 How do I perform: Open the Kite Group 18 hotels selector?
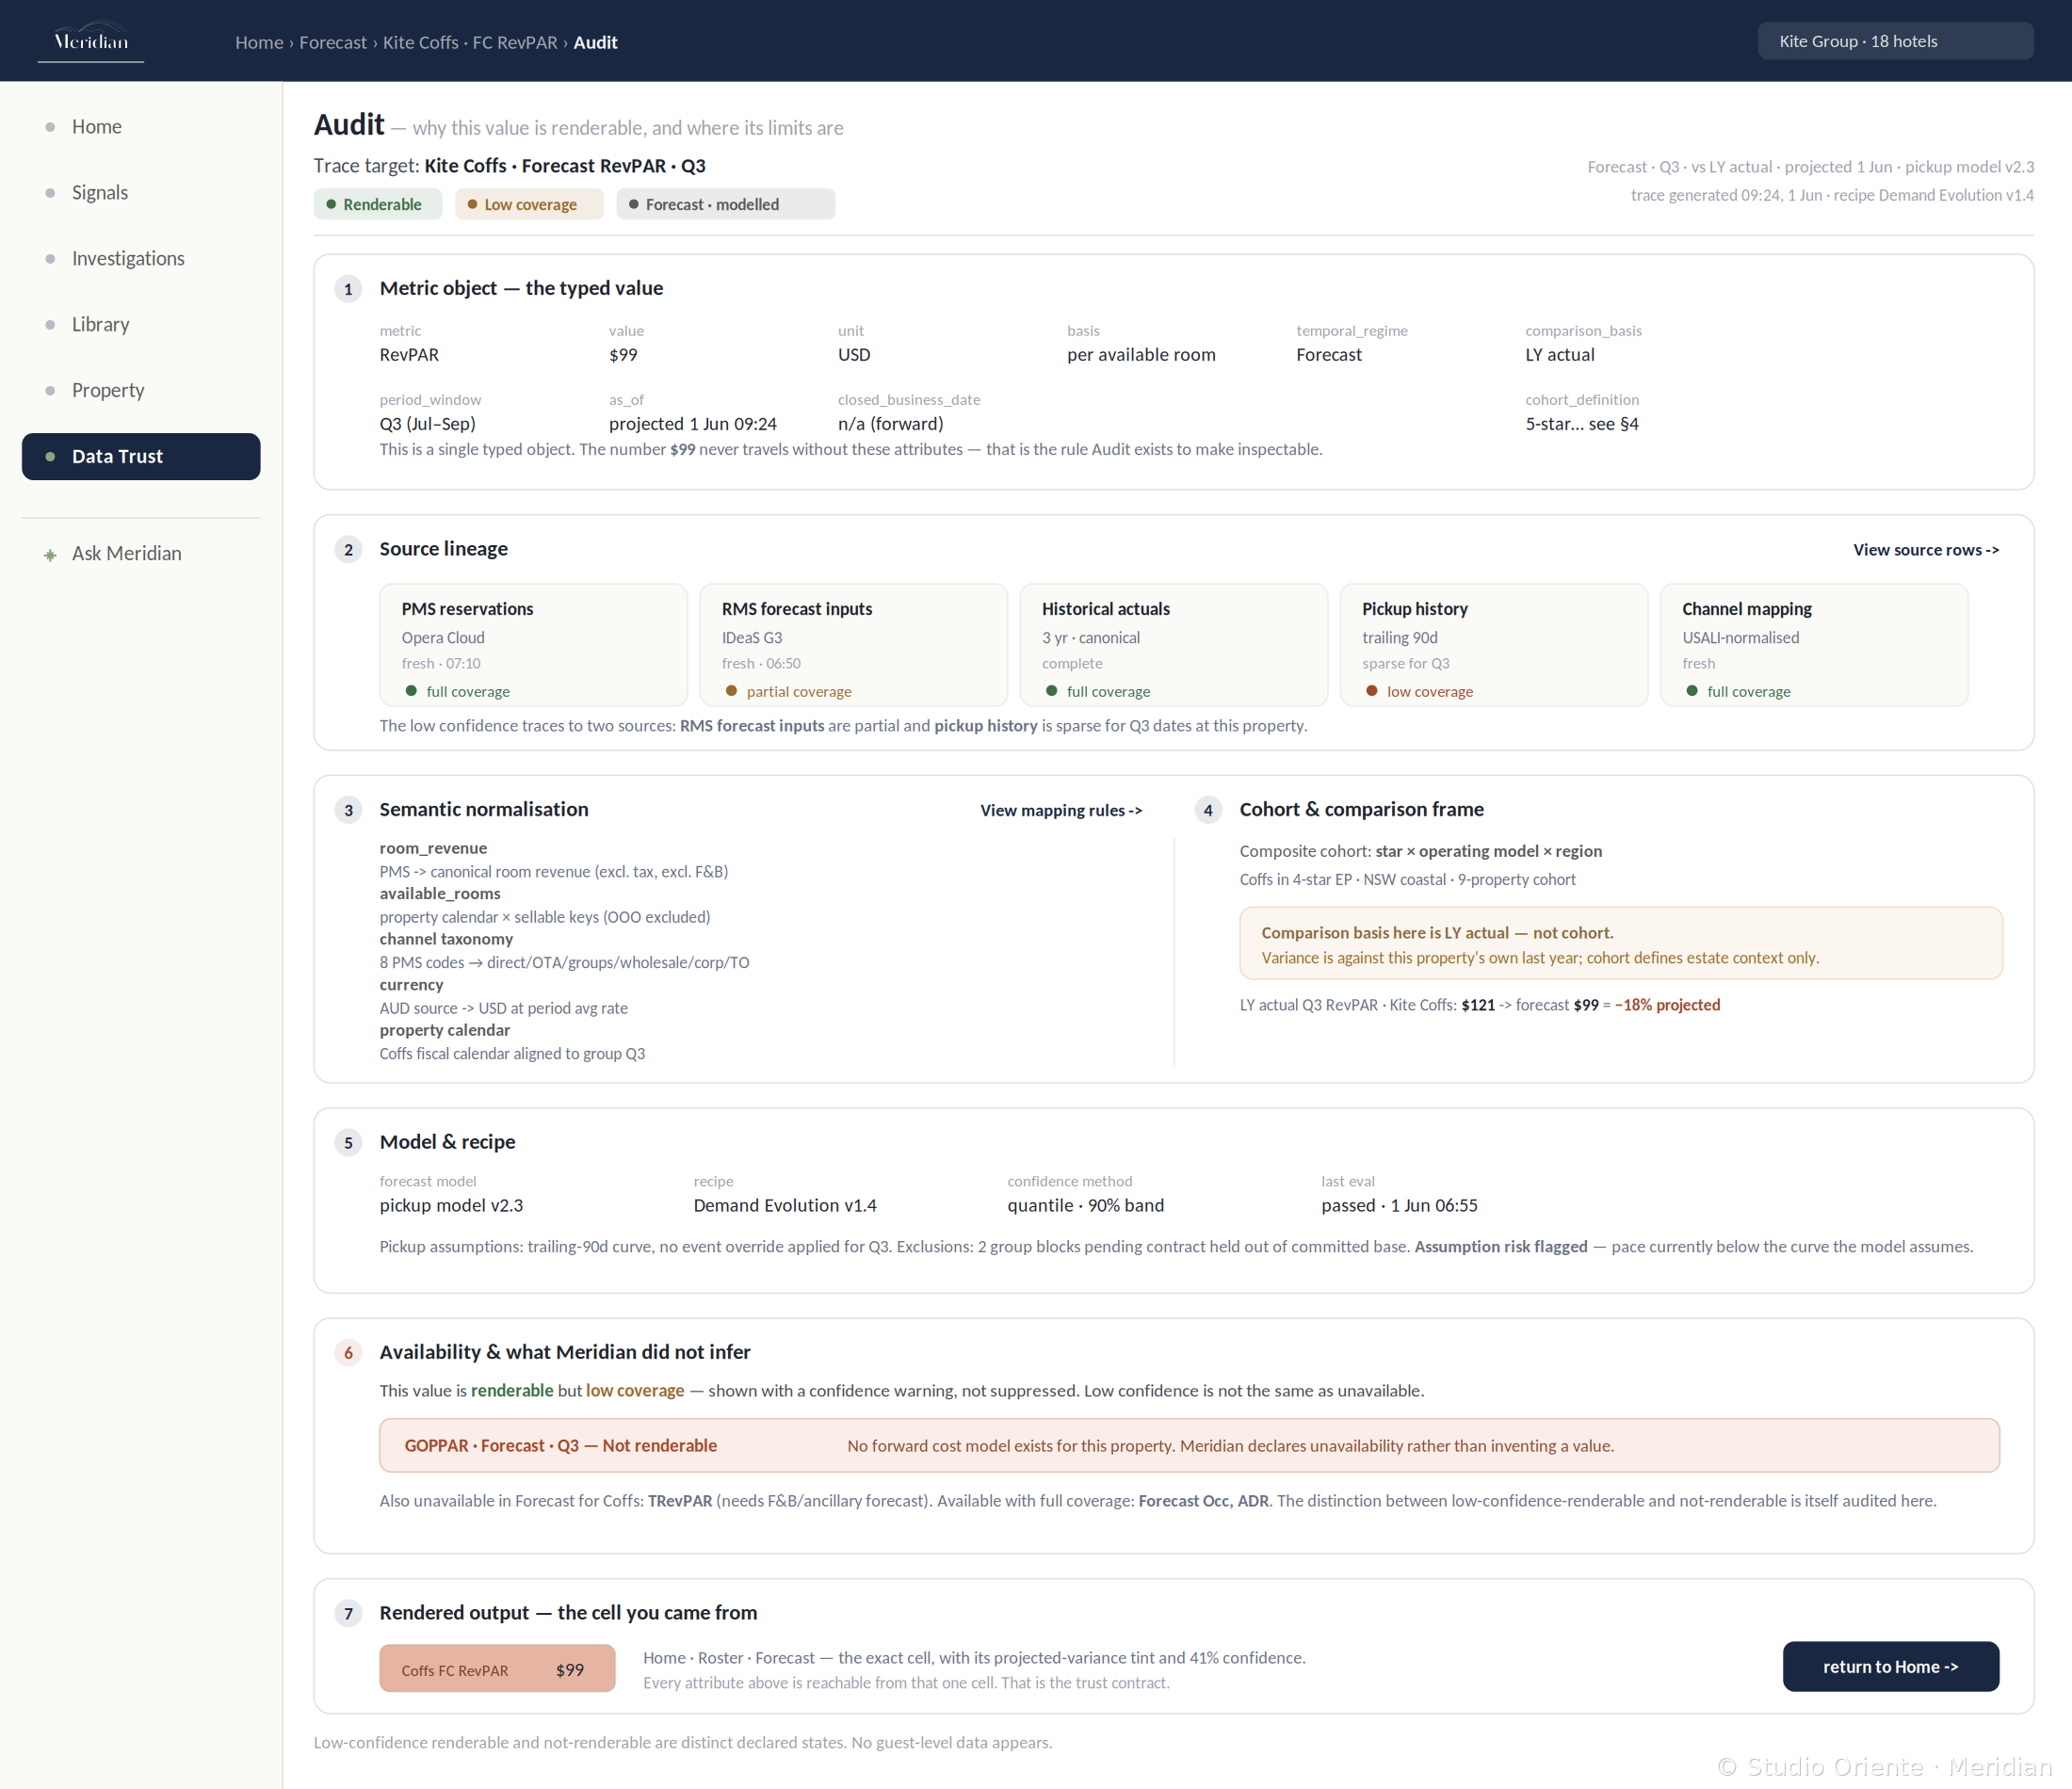1895,41
